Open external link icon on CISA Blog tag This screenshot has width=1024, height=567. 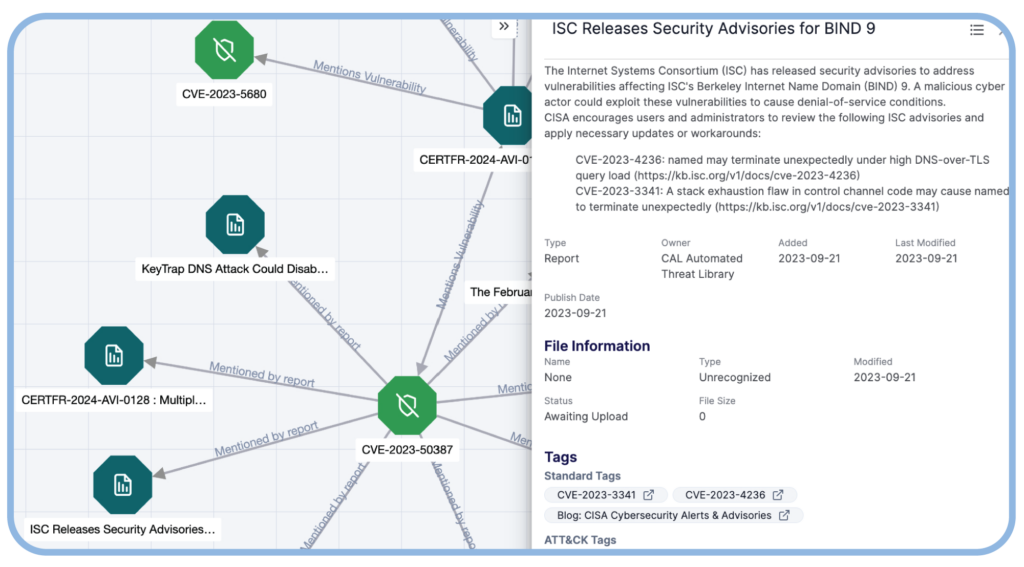[x=784, y=516]
